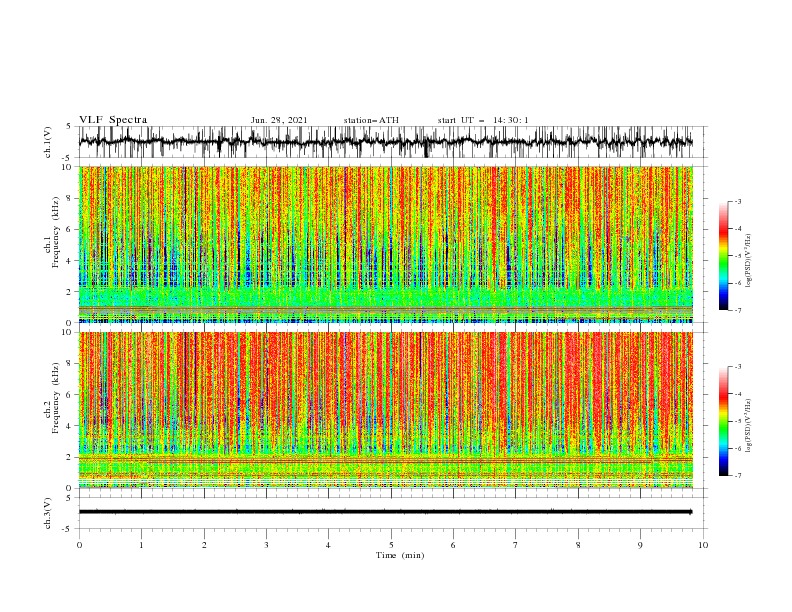Image resolution: width=792 pixels, height=612 pixels.
Task: Click the log(PSD) label beside ch.2 colorbar
Action: click(748, 427)
